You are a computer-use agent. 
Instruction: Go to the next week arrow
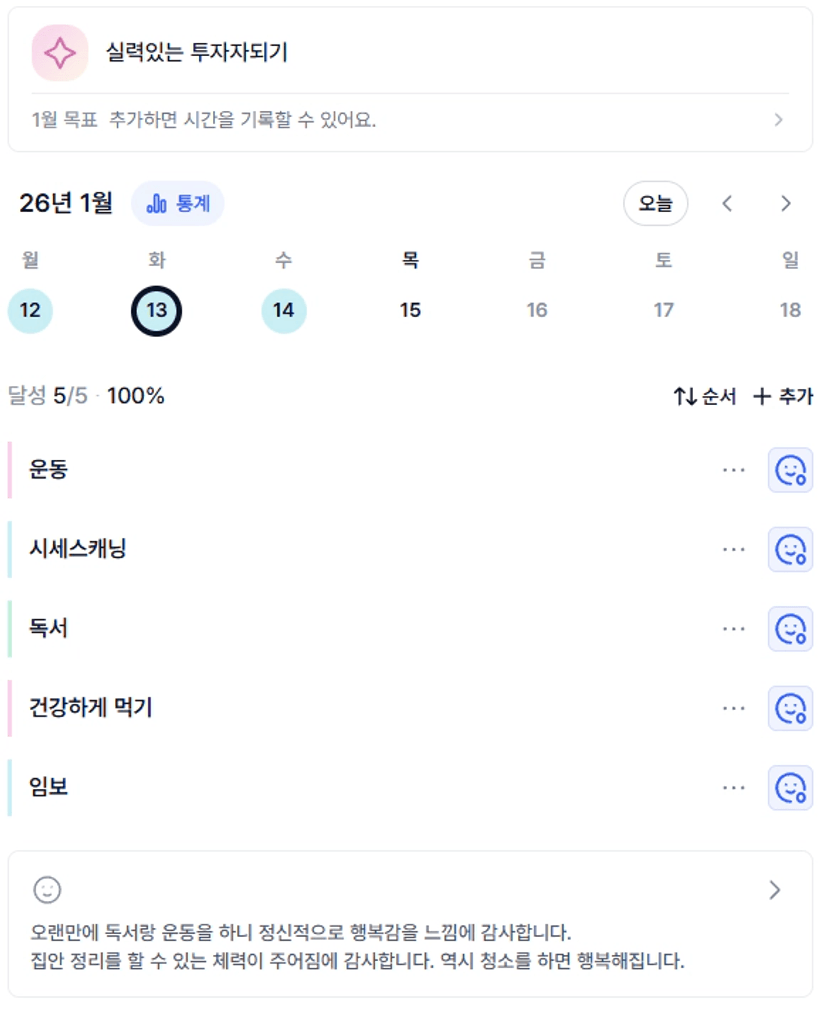pyautogui.click(x=786, y=204)
